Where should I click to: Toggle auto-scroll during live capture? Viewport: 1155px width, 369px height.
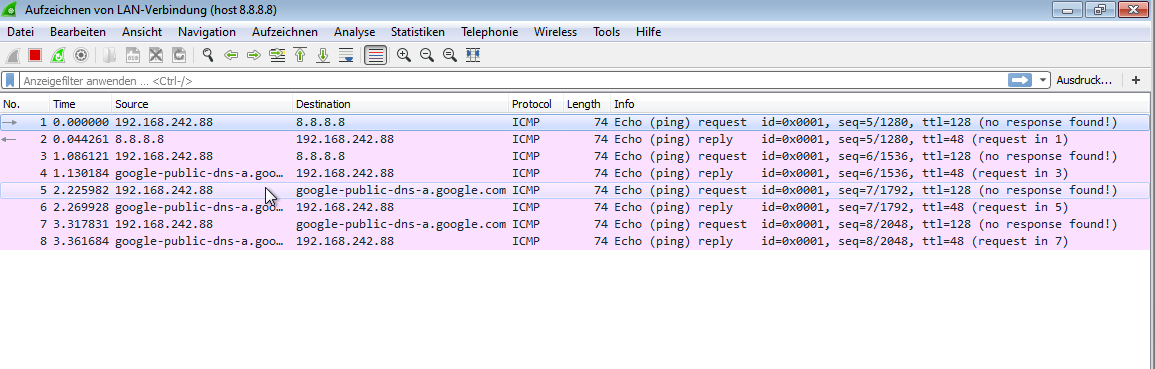point(345,55)
